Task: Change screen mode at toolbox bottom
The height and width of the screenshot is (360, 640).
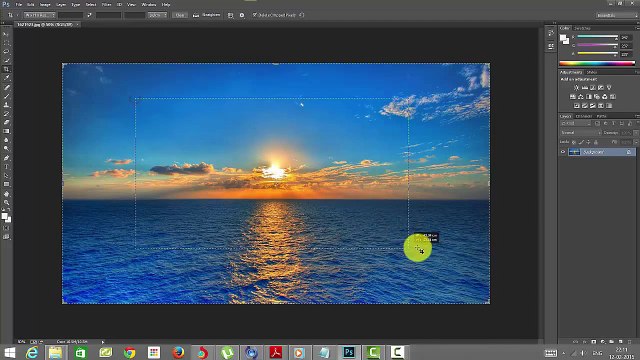Action: coord(6,237)
